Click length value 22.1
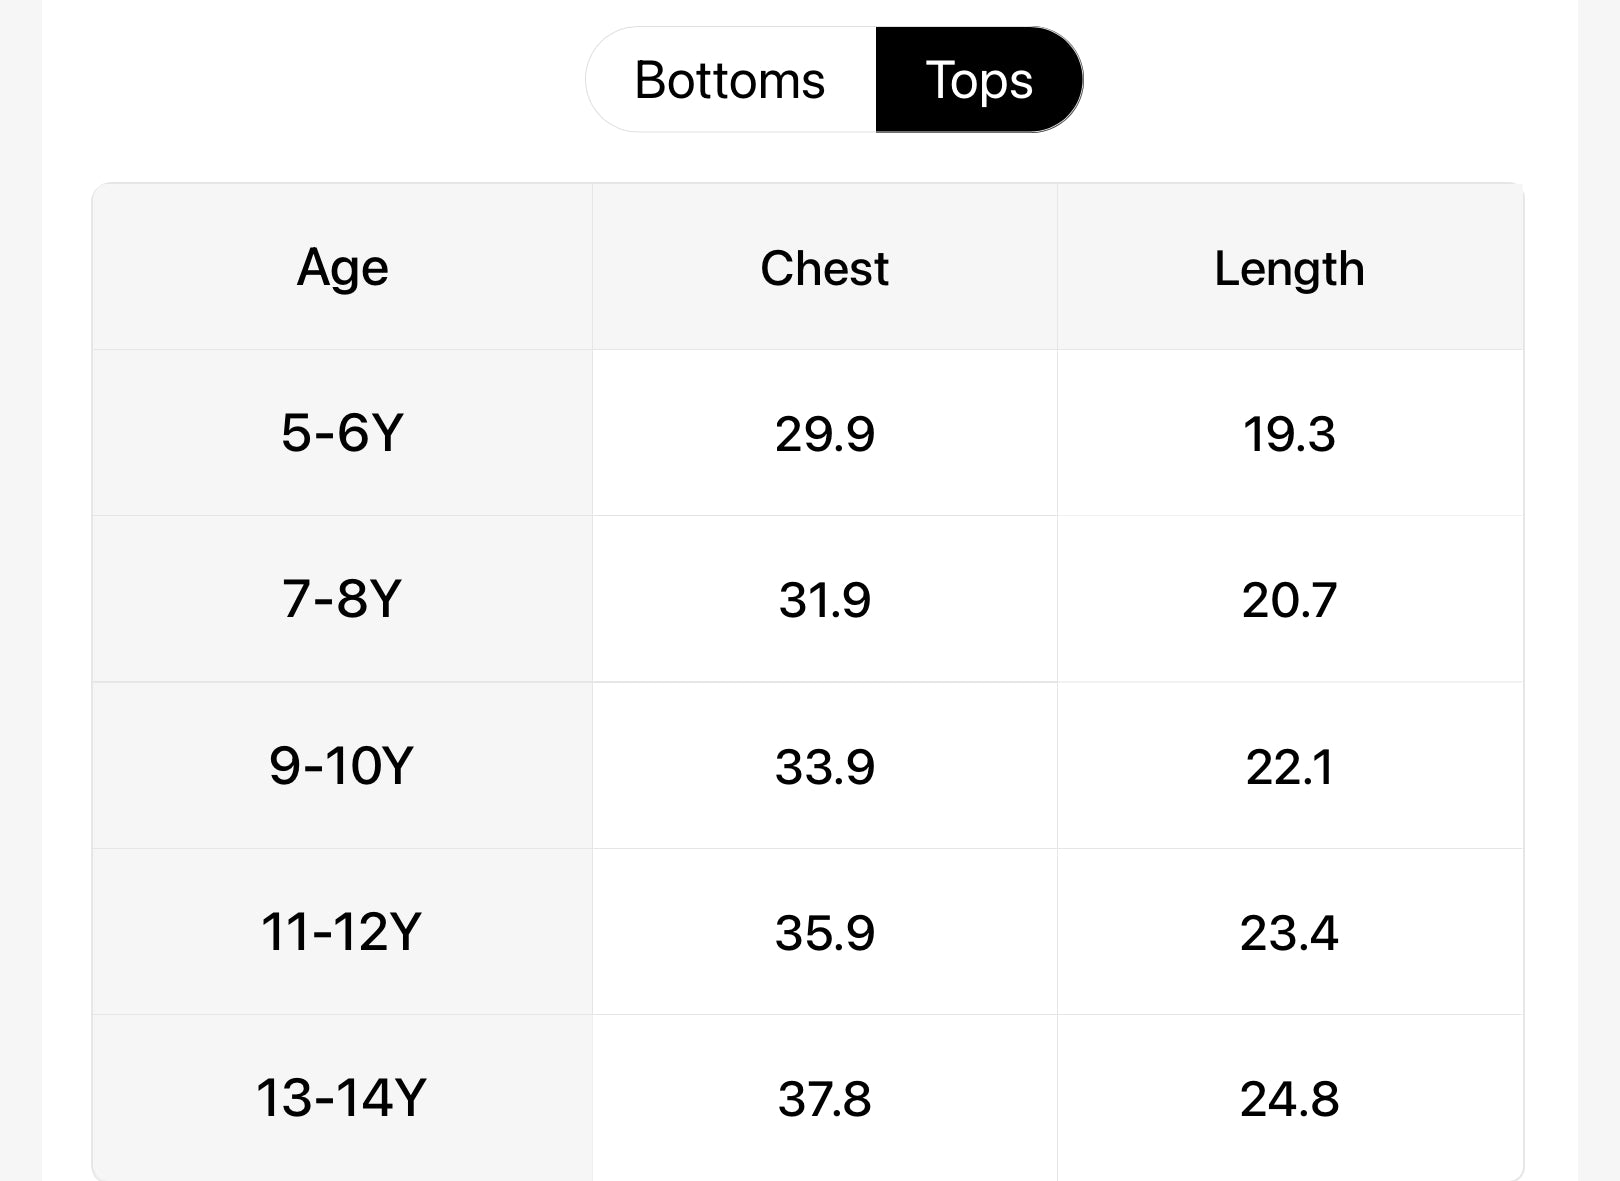The height and width of the screenshot is (1181, 1620). 1289,767
